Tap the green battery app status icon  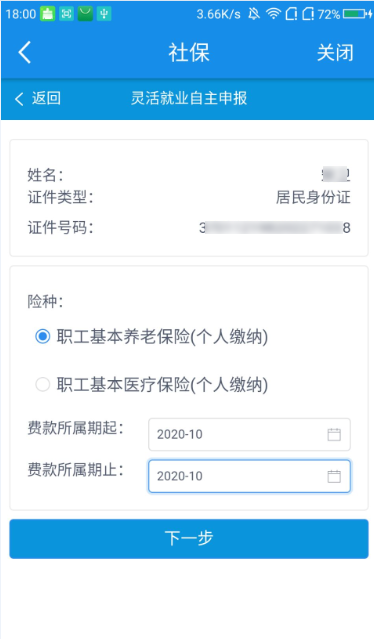point(47,14)
